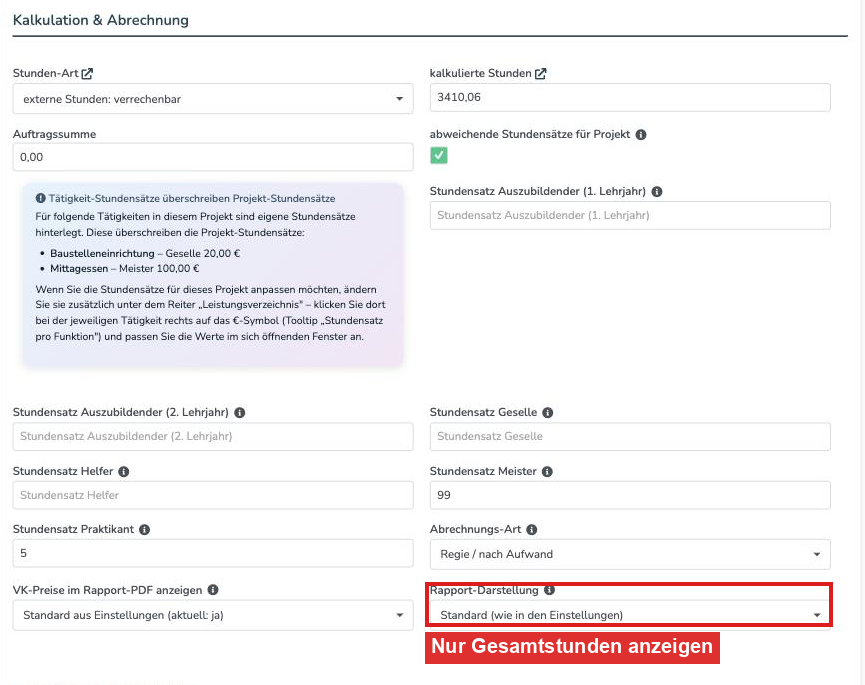Open the Abrechnungs-Art dropdown
This screenshot has width=865, height=685.
coord(630,554)
